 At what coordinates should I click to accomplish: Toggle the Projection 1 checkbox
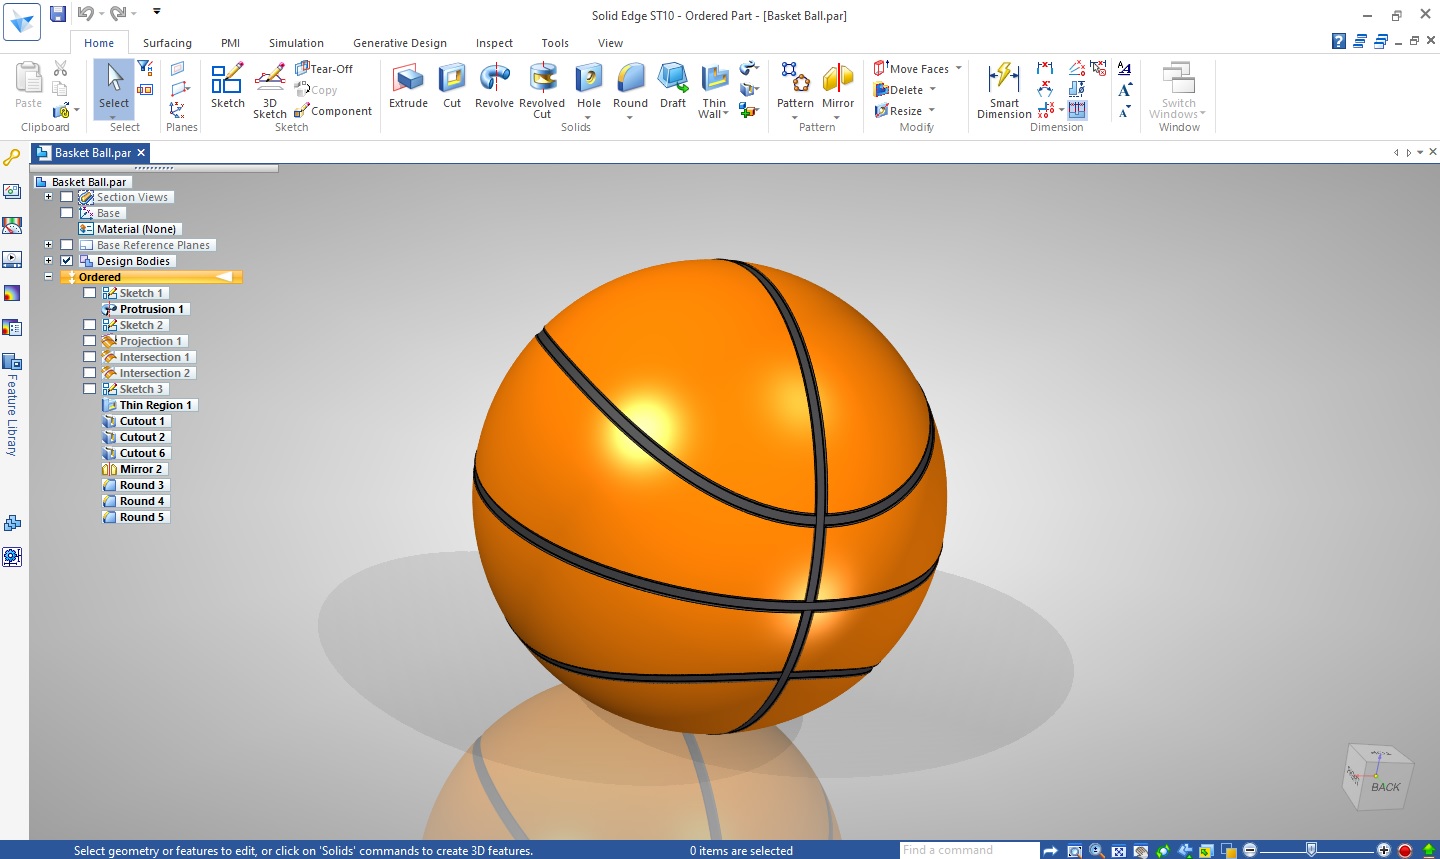(x=89, y=341)
